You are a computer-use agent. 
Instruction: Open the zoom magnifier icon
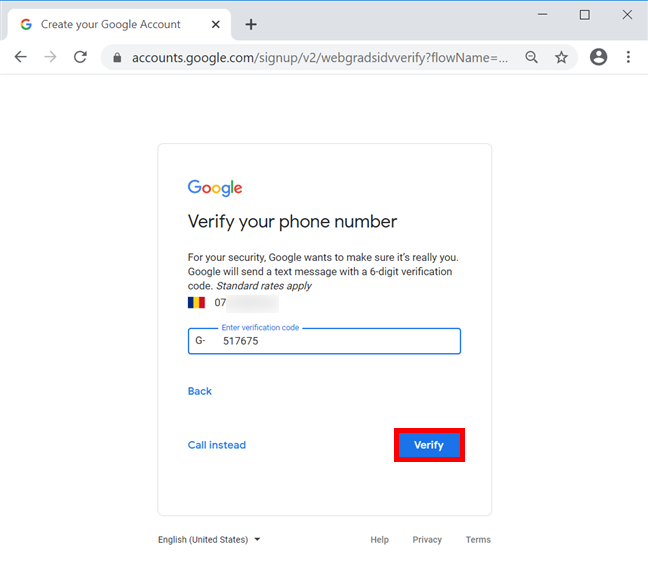(532, 58)
